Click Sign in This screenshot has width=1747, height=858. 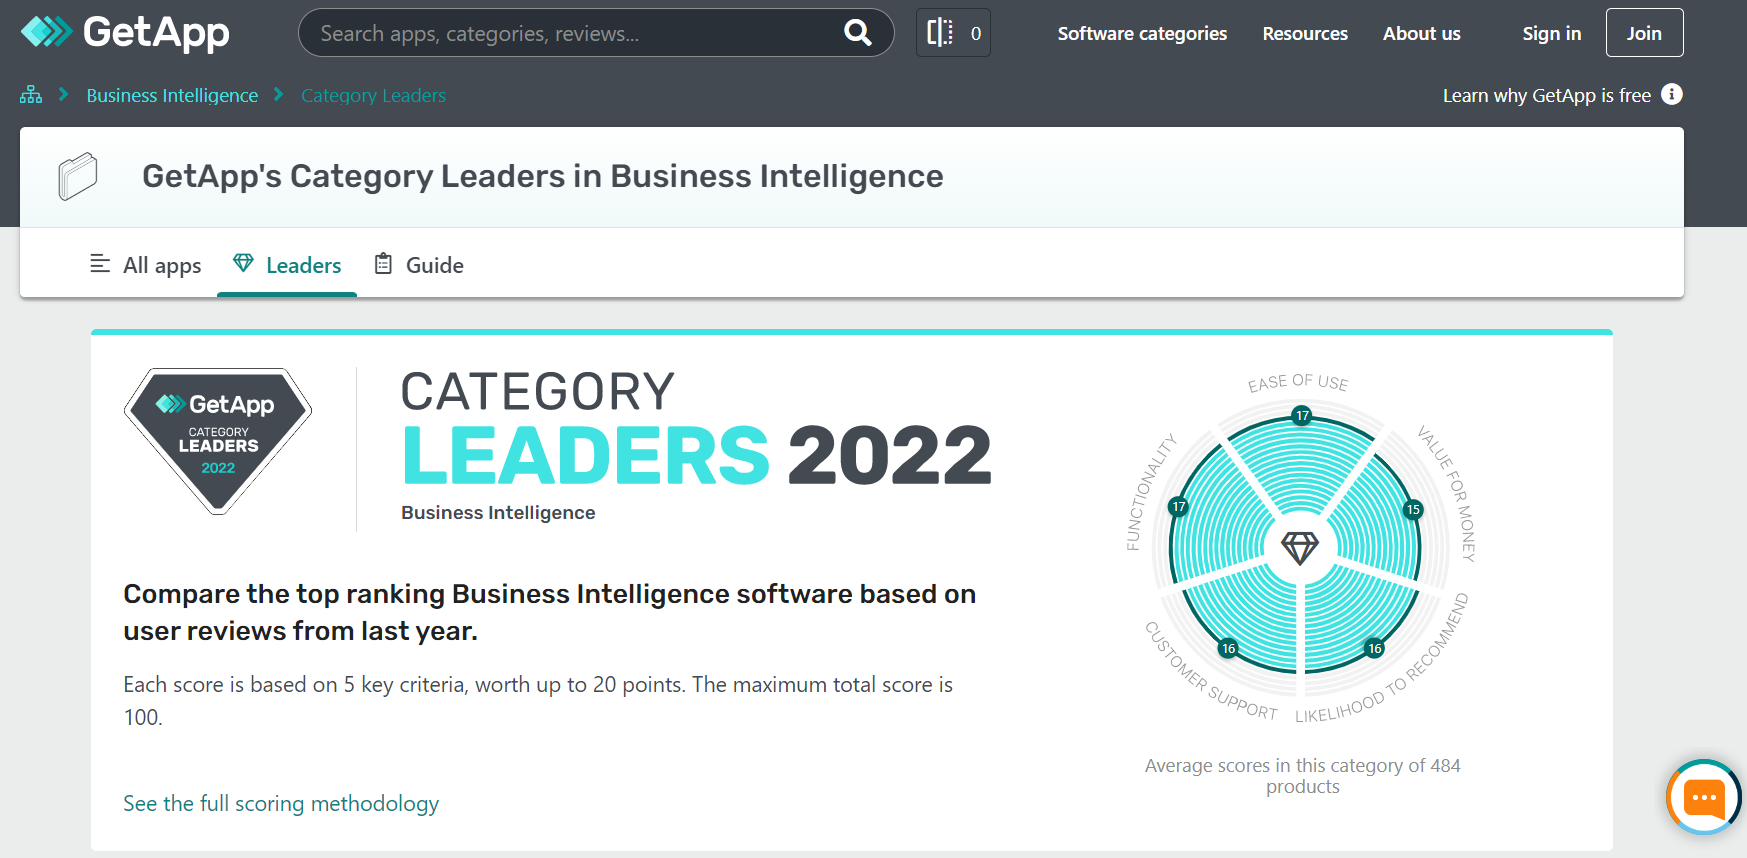point(1551,33)
